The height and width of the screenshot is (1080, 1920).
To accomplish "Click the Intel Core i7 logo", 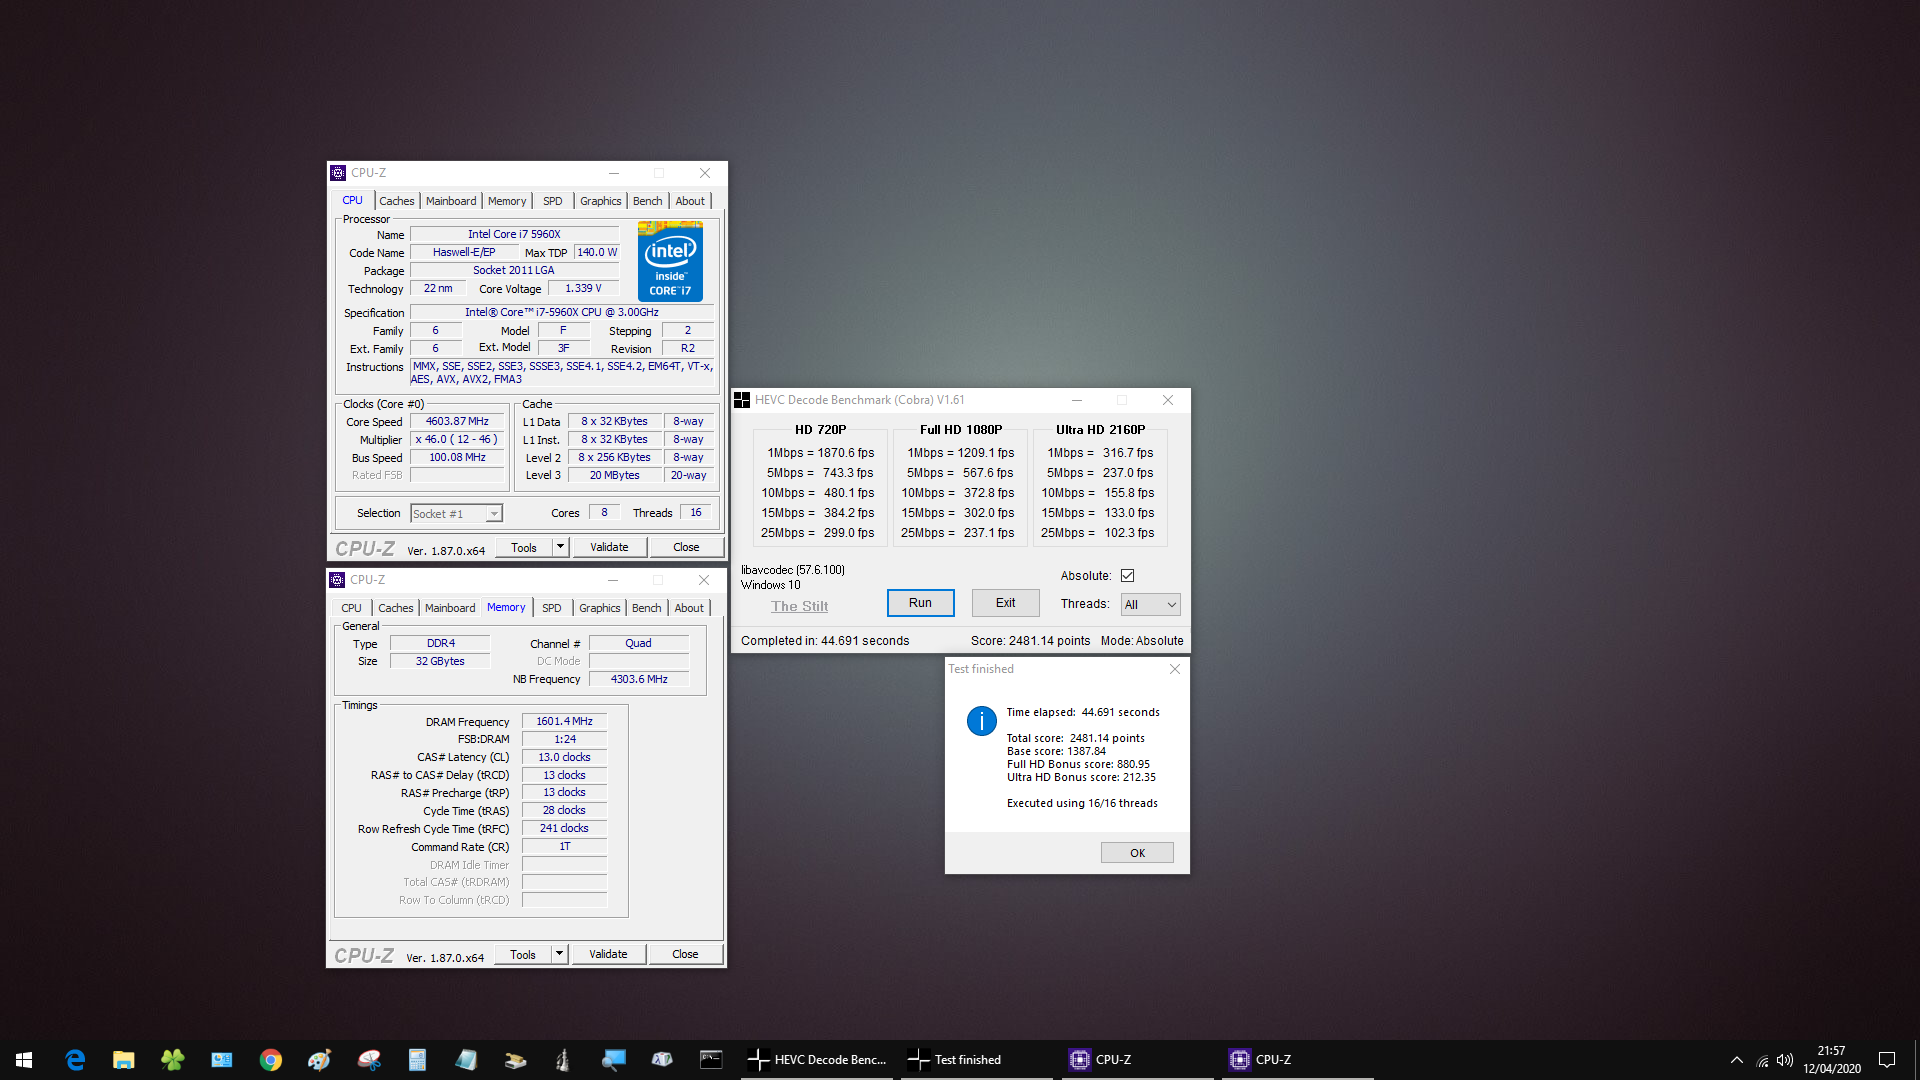I will [x=670, y=262].
